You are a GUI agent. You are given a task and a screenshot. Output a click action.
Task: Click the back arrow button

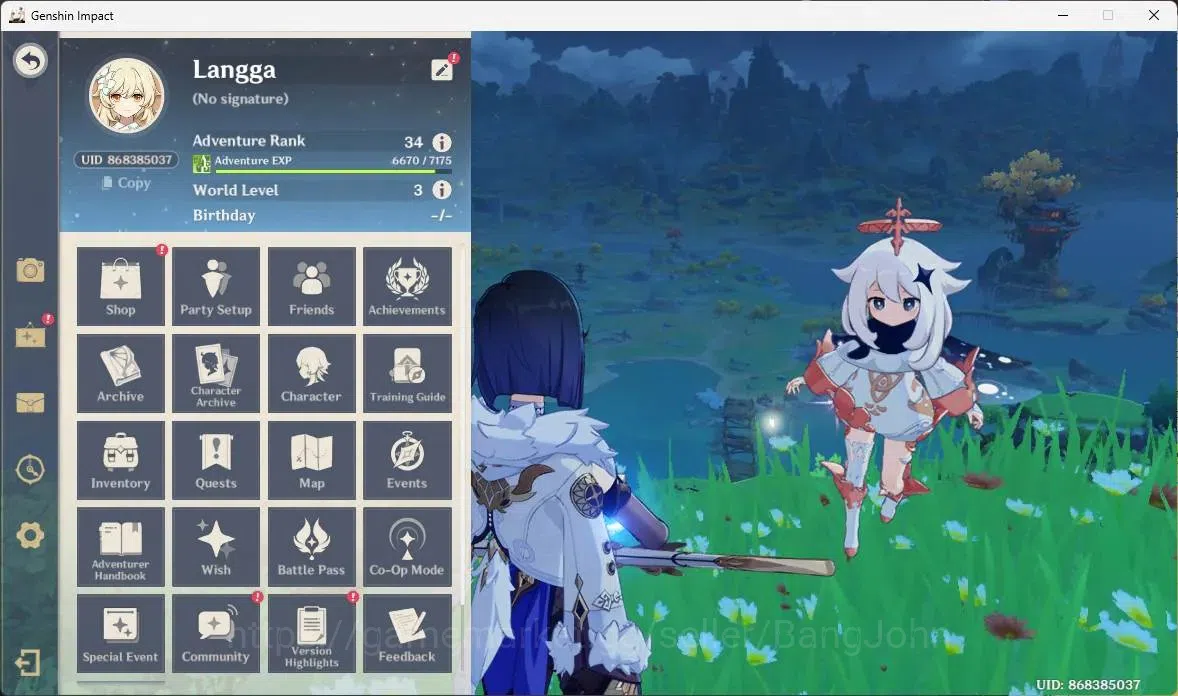30,60
